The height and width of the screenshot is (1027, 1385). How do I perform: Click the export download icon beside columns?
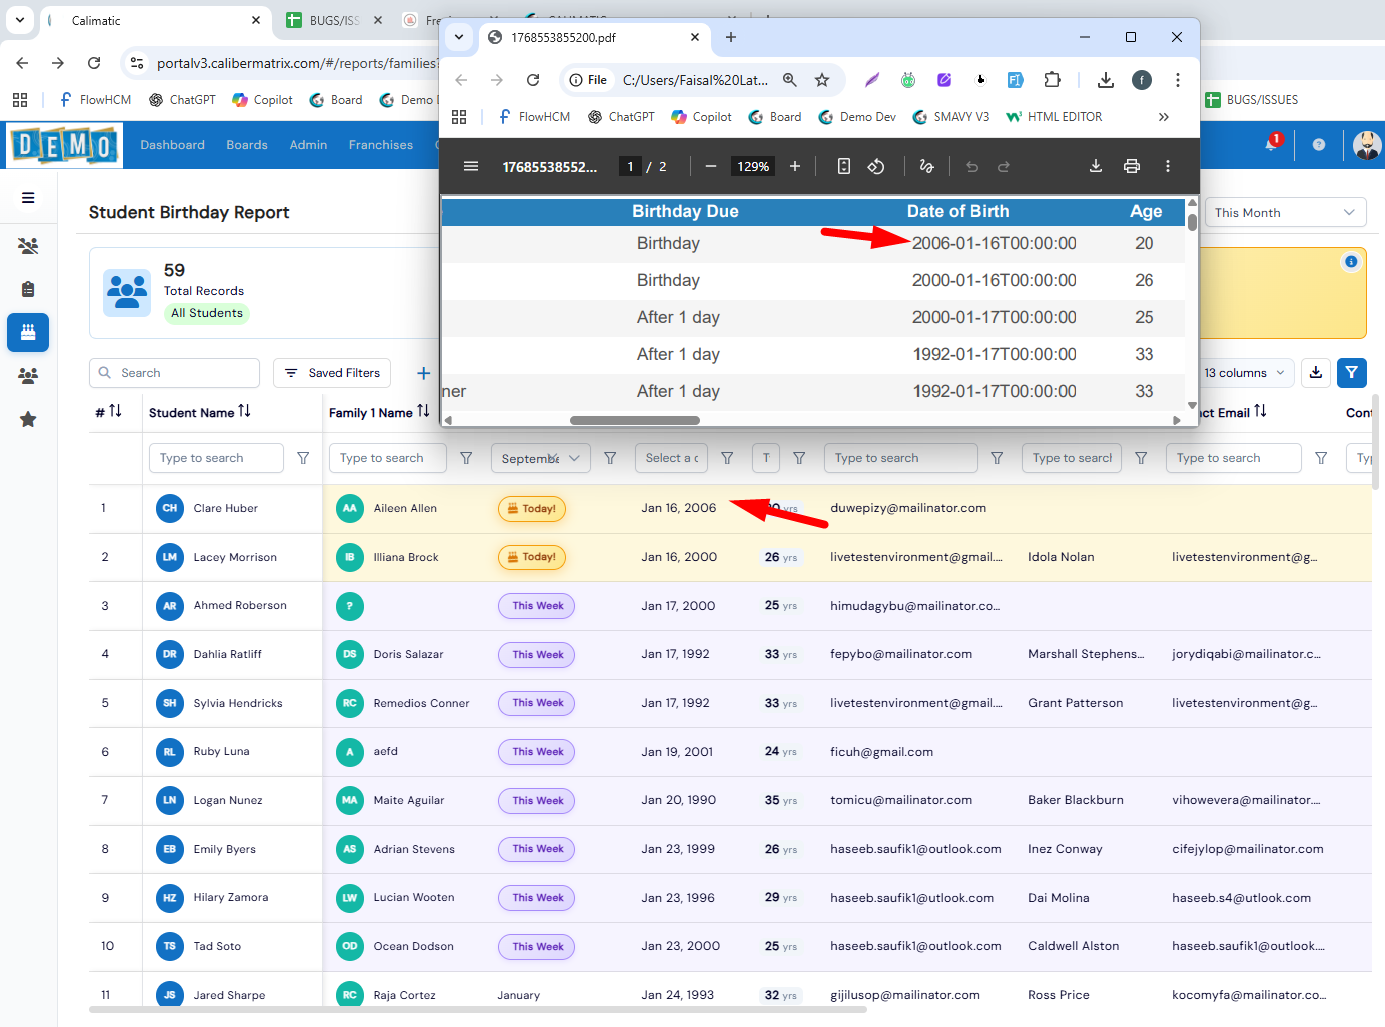(x=1316, y=373)
